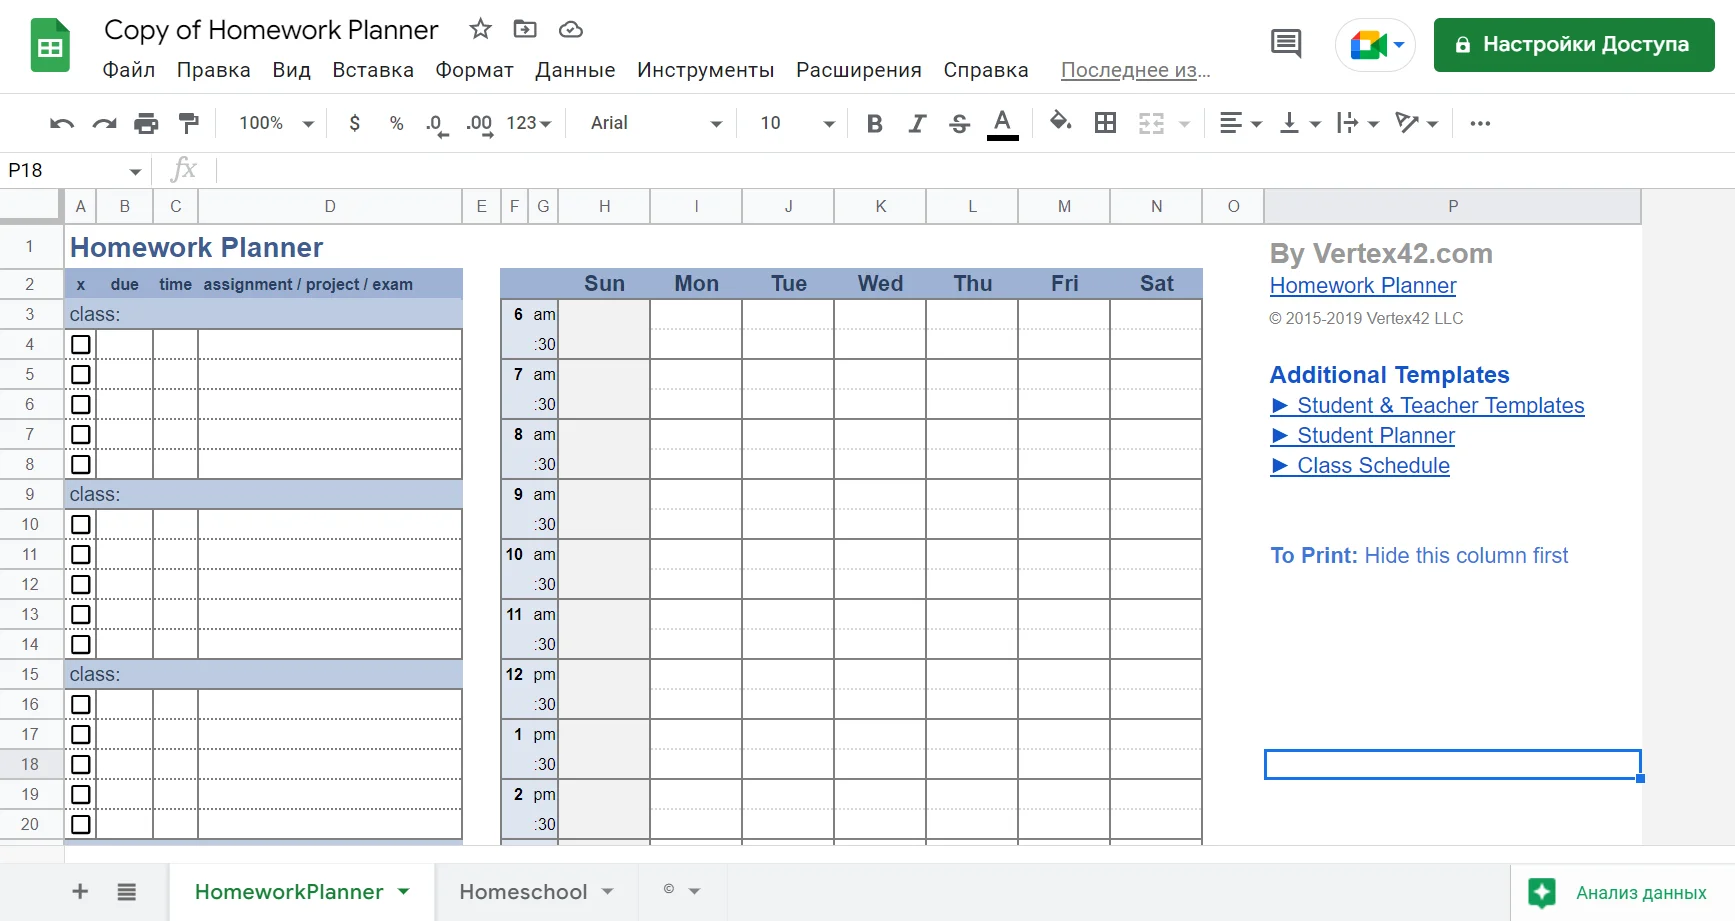Toggle the checkbox in row 16
1735x921 pixels.
click(x=81, y=705)
